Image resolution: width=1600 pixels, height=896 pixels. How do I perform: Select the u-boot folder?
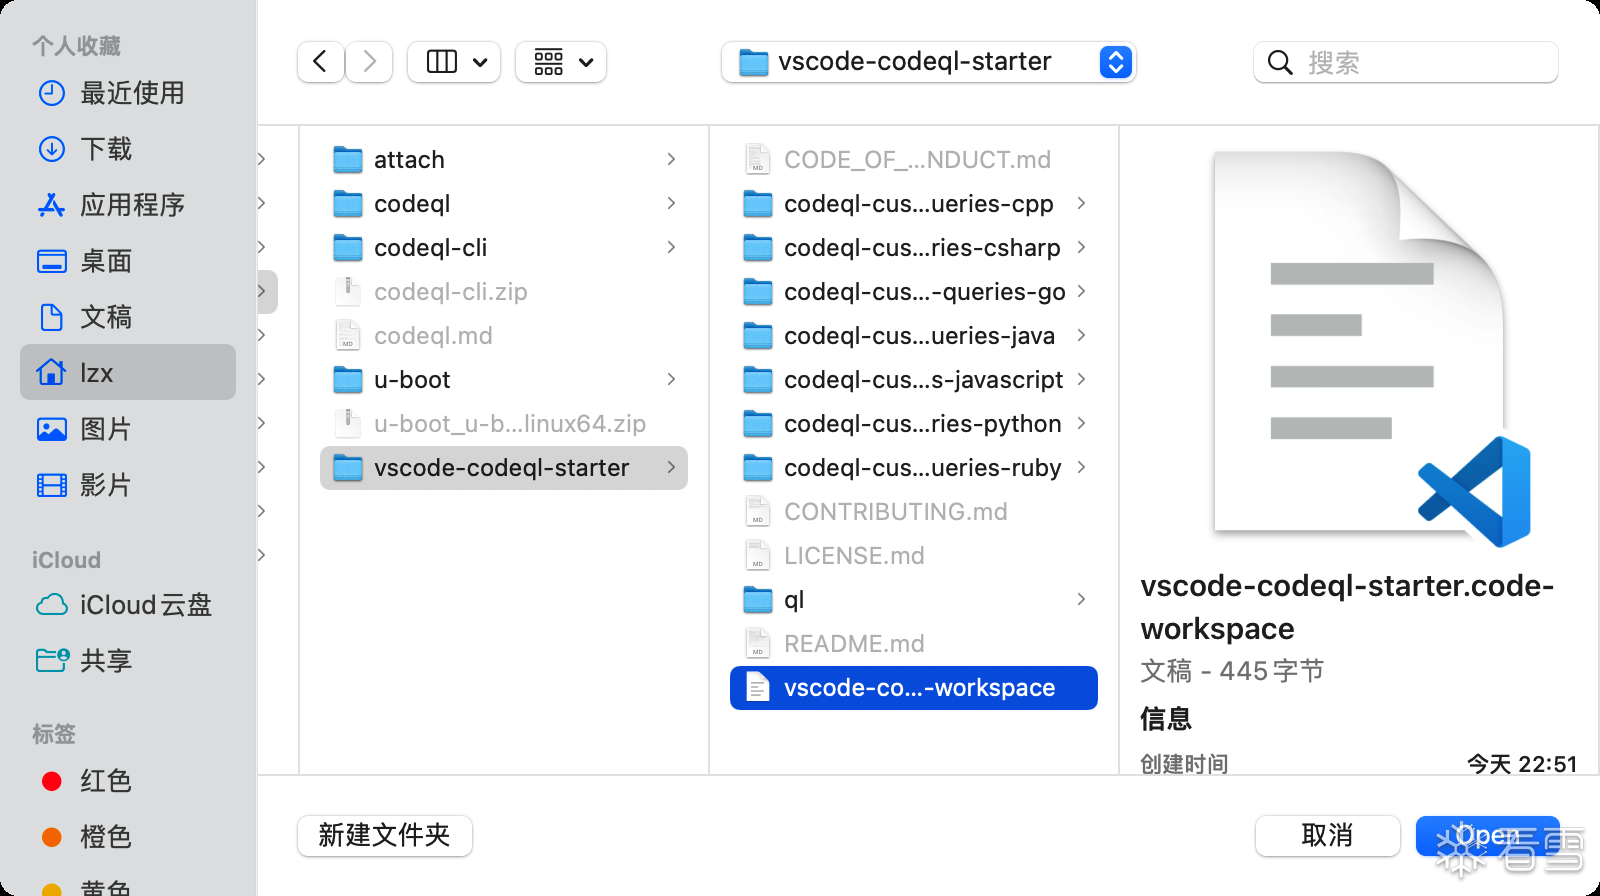(412, 380)
